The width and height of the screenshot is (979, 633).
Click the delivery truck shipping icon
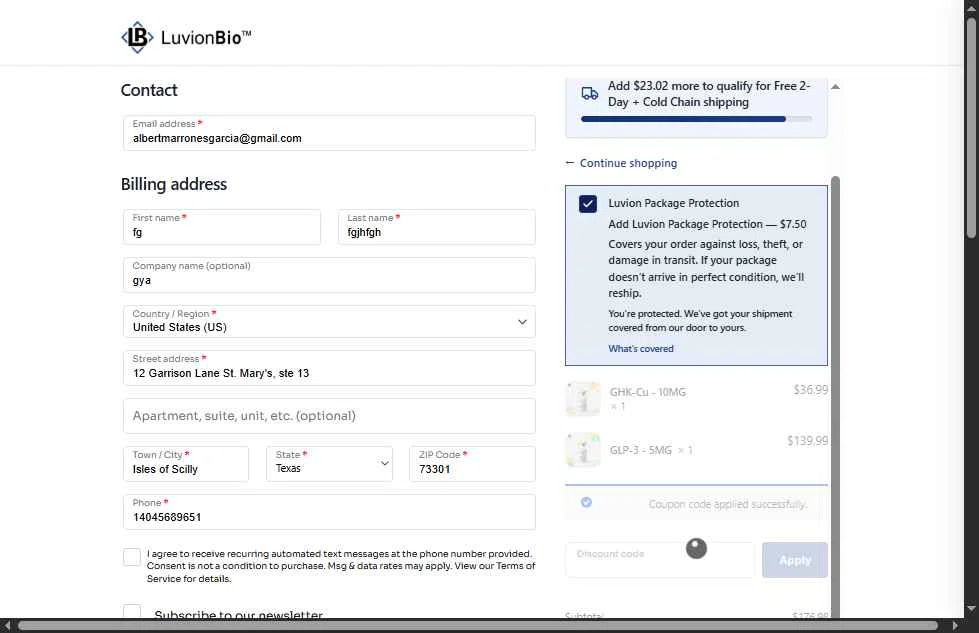tap(589, 94)
